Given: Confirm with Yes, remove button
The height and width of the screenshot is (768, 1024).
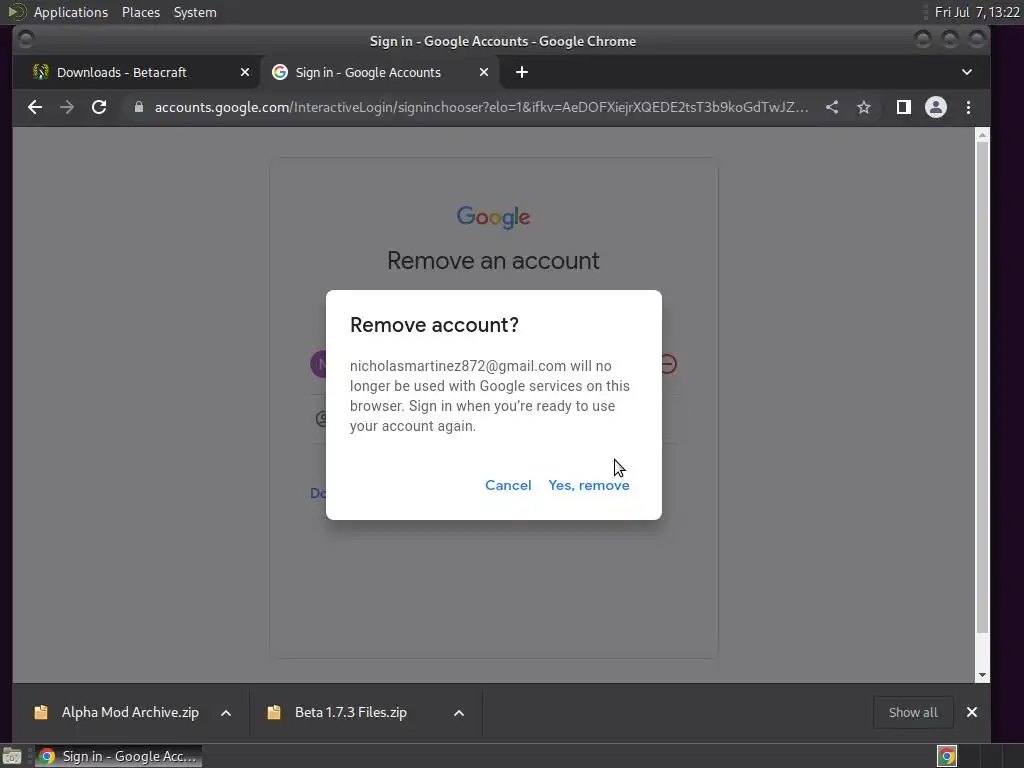Looking at the screenshot, I should (588, 485).
